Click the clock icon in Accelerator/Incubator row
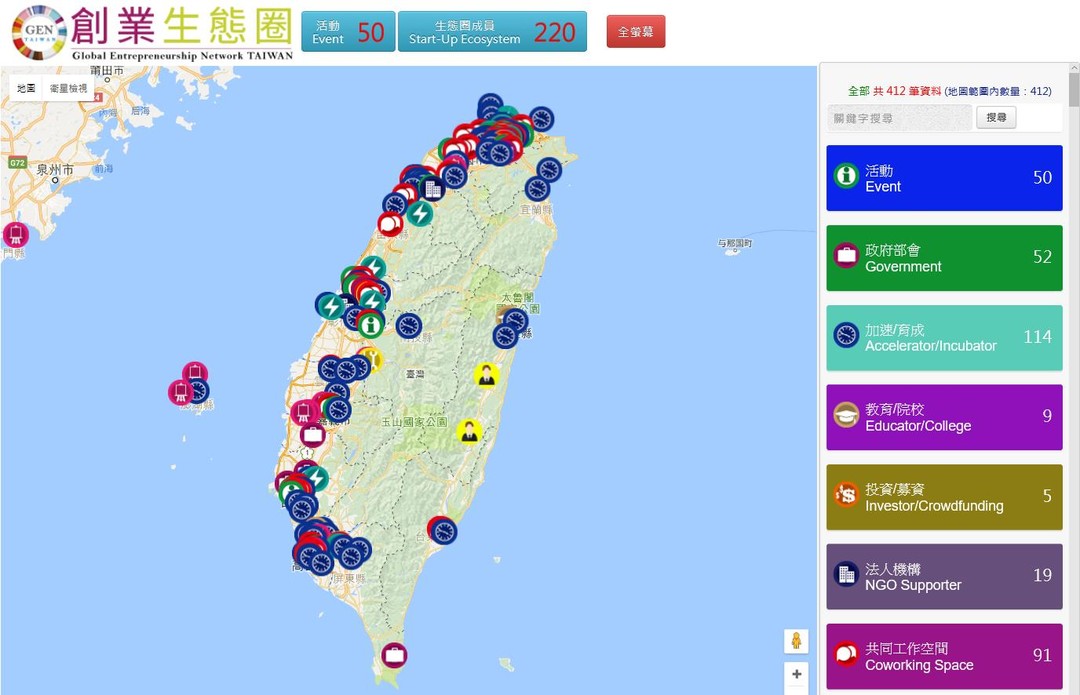1080x695 pixels. pyautogui.click(x=846, y=335)
